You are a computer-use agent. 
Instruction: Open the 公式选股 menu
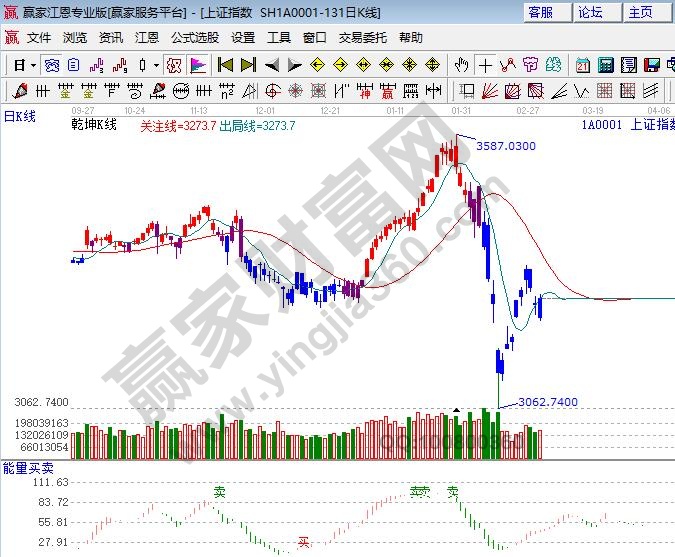(x=195, y=38)
